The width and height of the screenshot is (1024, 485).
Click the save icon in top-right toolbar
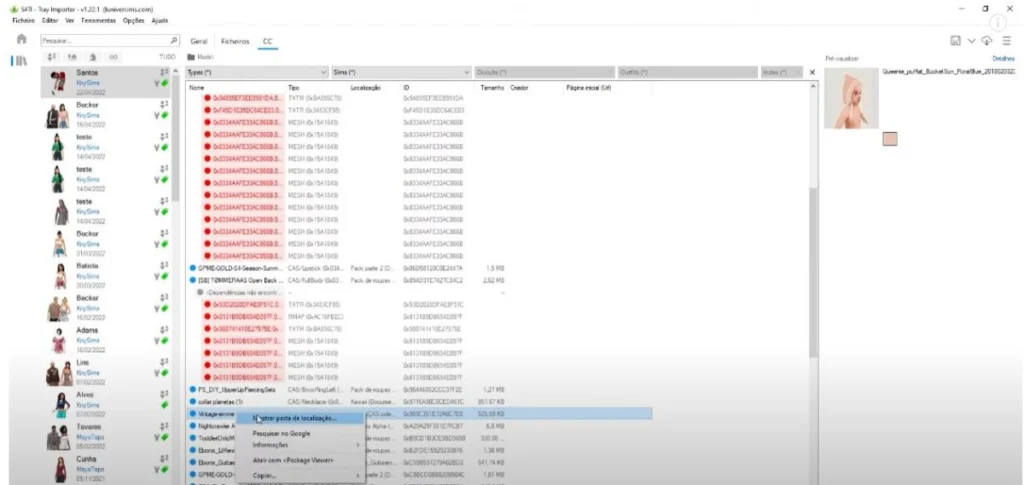955,40
